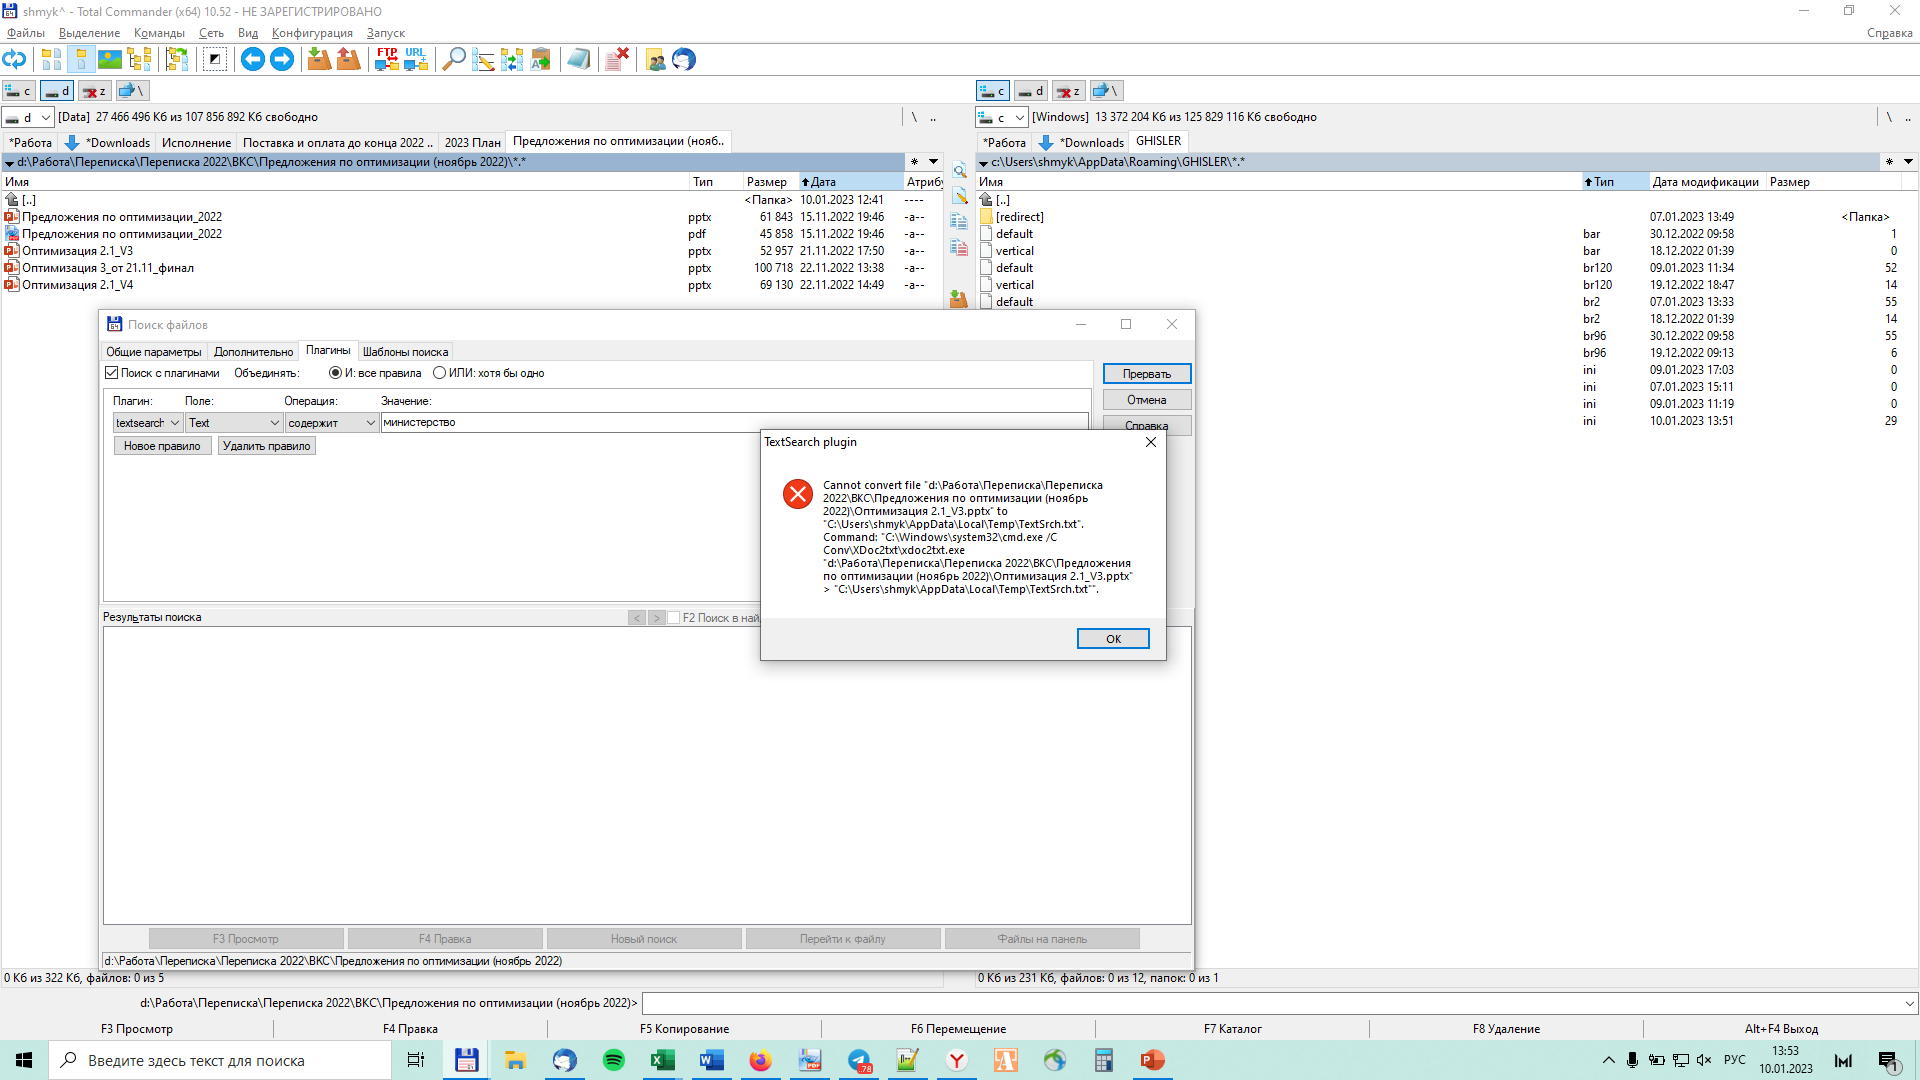Image resolution: width=1920 pixels, height=1080 pixels.
Task: Click the Go back blue arrow icon
Action: [252, 60]
